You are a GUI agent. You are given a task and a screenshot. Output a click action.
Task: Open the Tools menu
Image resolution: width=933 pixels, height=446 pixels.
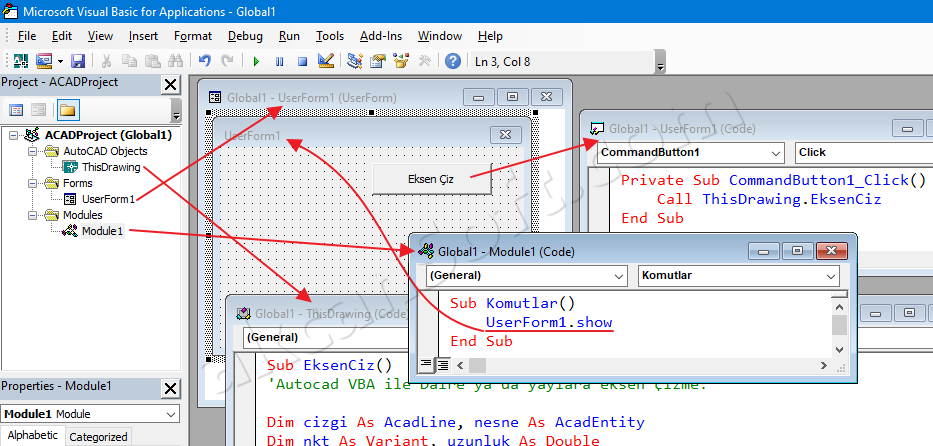[330, 36]
